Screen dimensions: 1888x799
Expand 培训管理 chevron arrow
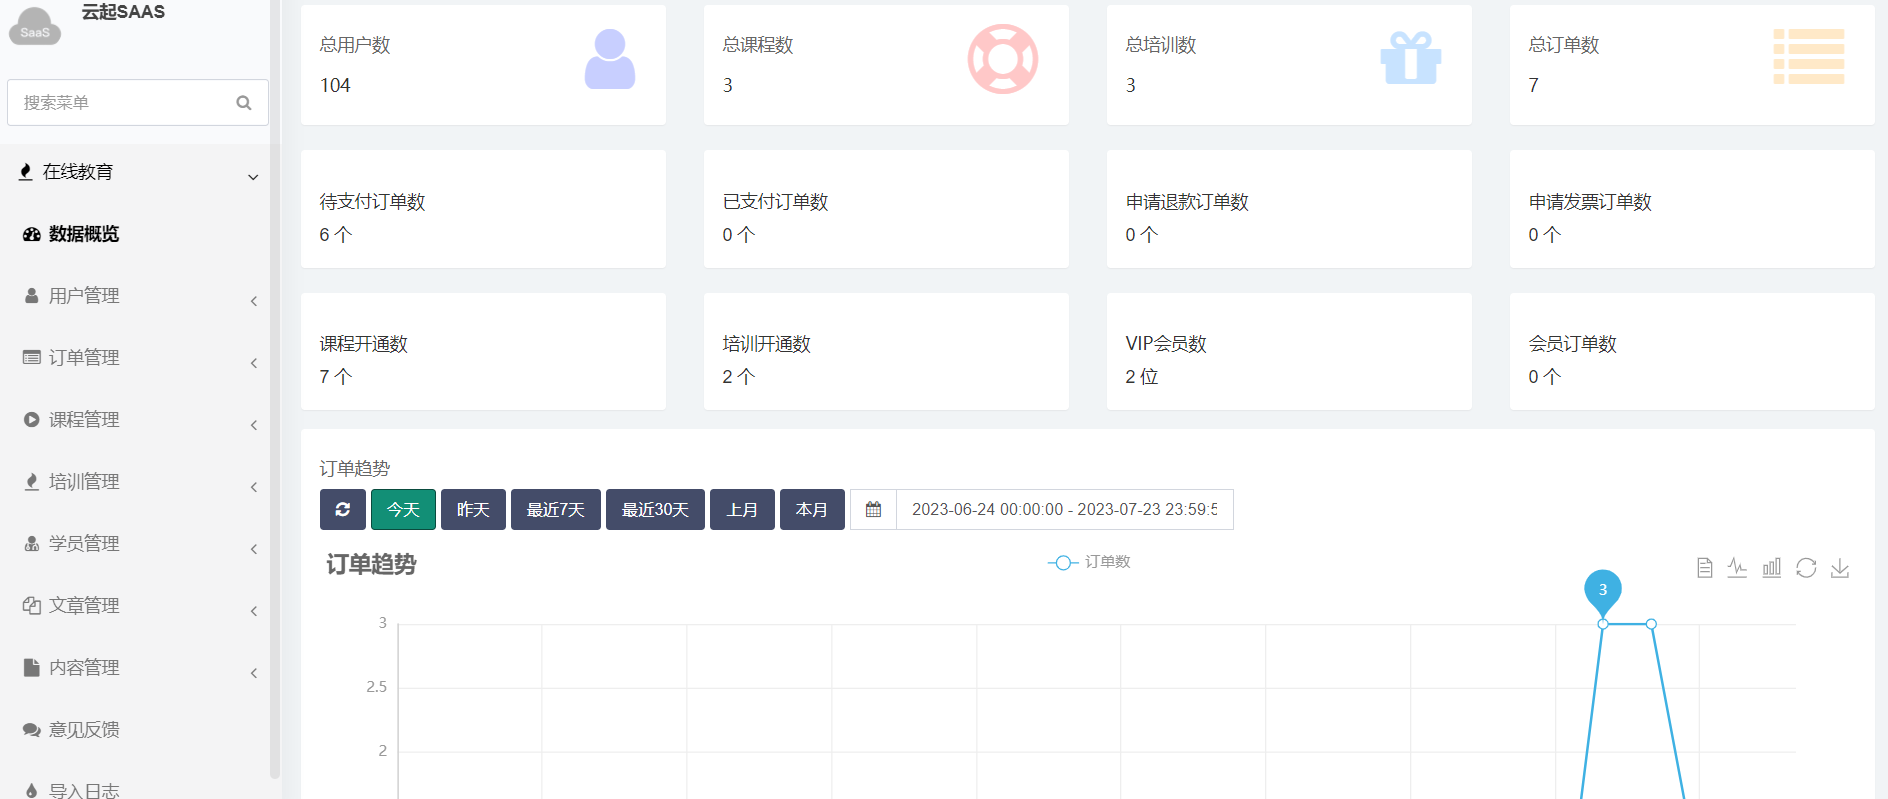[254, 487]
